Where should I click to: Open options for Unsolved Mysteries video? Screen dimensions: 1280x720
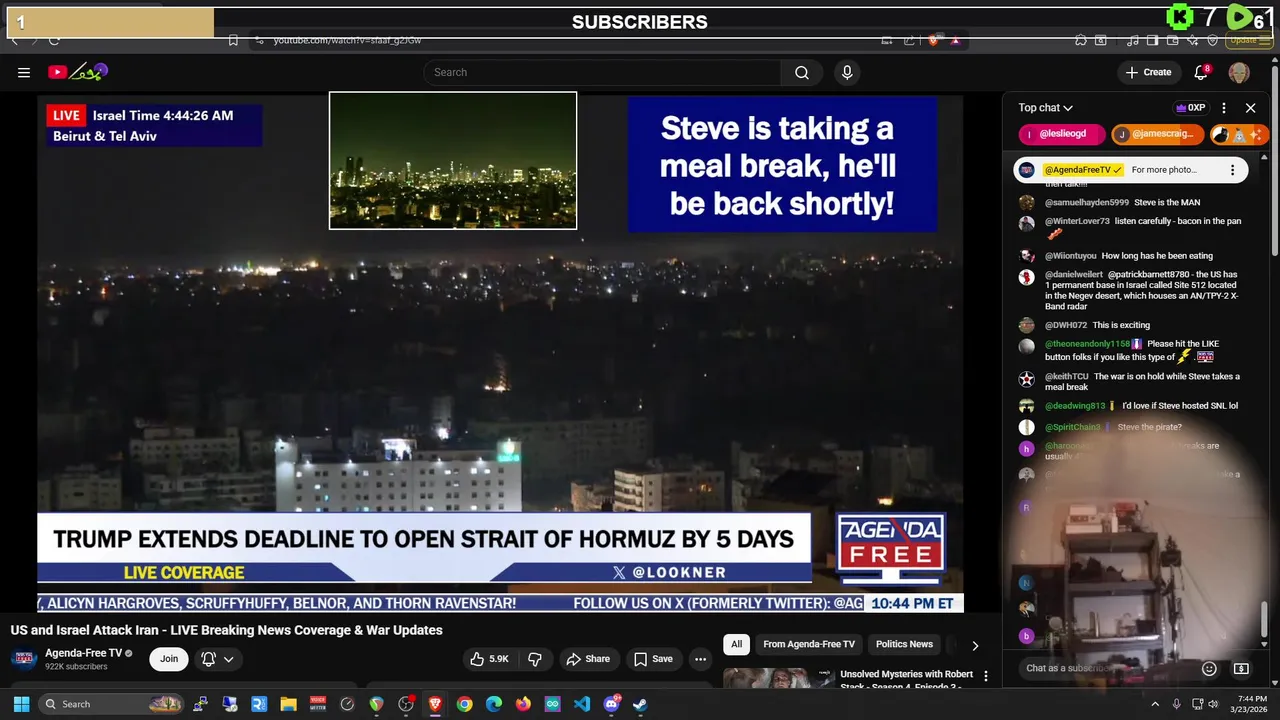985,676
